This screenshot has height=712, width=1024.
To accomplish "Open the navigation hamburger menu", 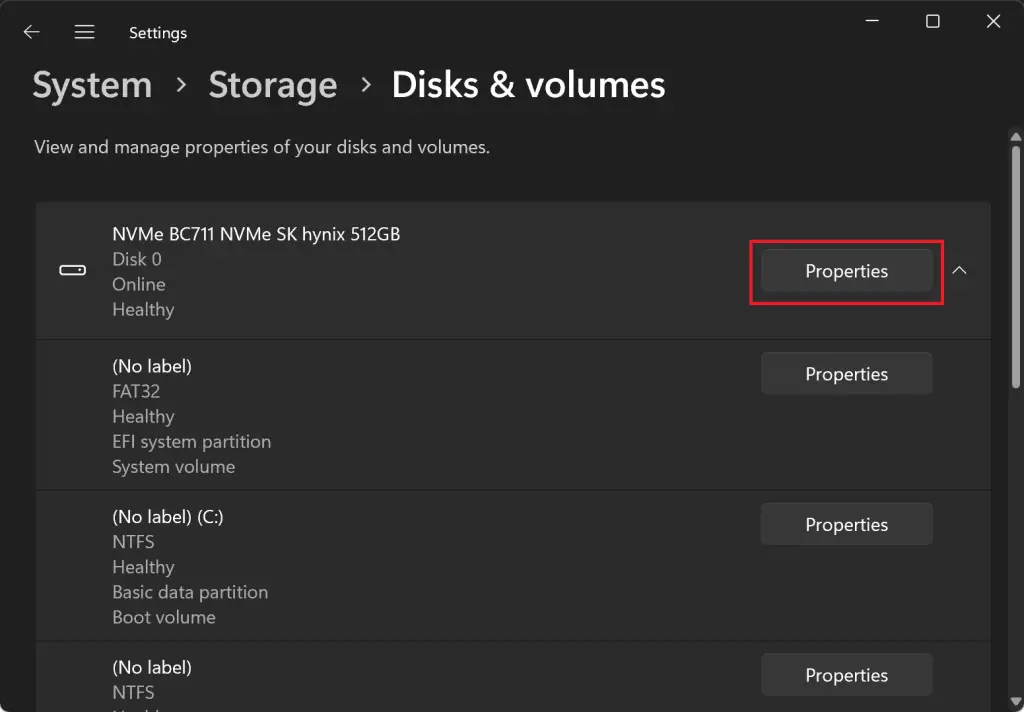I will 84,31.
